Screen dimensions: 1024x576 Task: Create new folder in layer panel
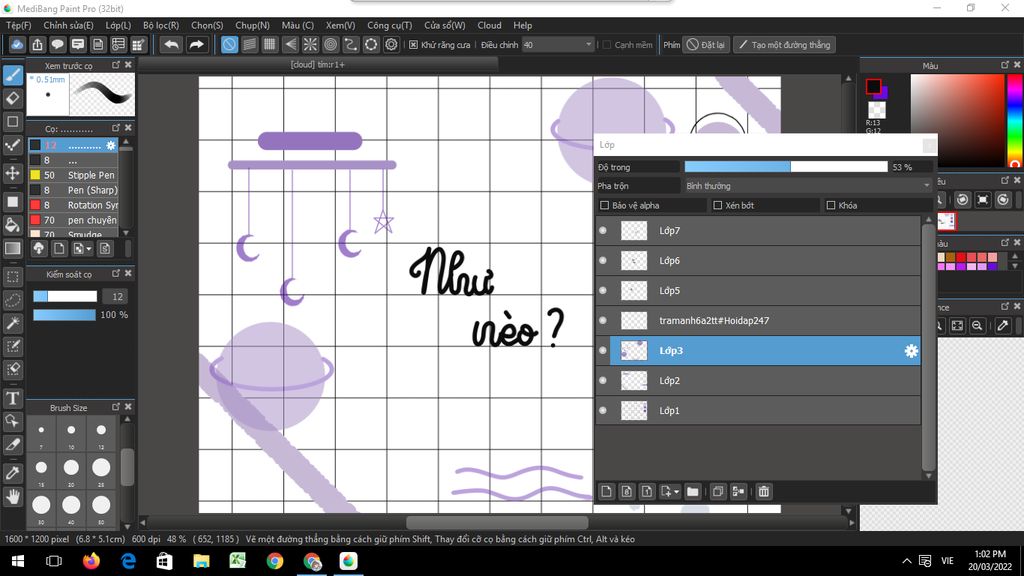click(693, 491)
